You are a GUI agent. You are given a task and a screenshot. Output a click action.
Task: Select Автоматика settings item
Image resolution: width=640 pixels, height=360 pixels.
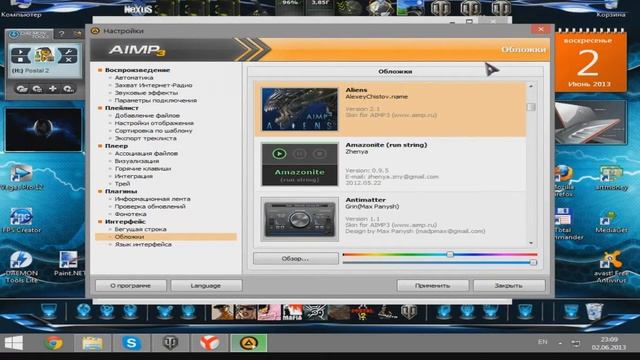(134, 78)
